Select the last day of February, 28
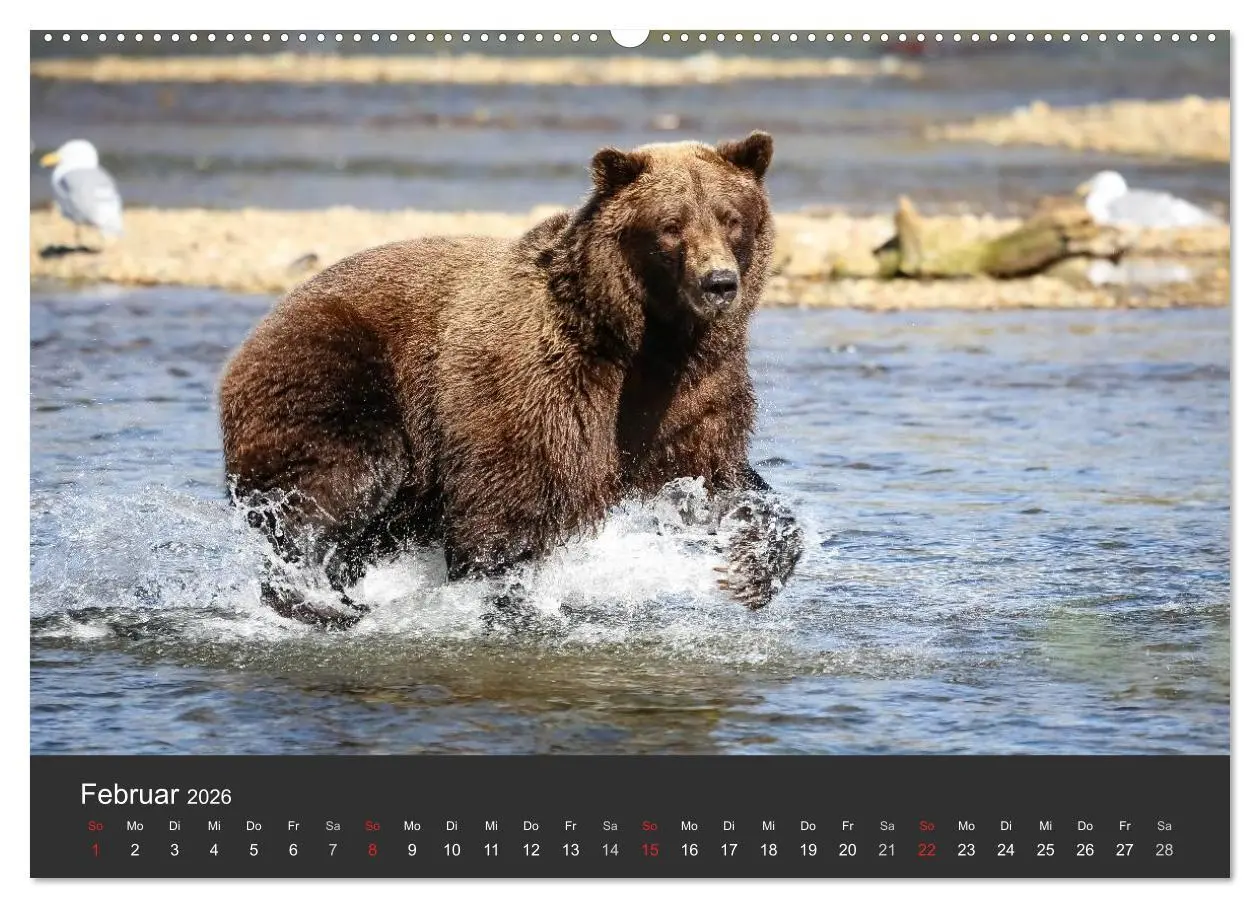The height and width of the screenshot is (908, 1260). click(x=1164, y=849)
